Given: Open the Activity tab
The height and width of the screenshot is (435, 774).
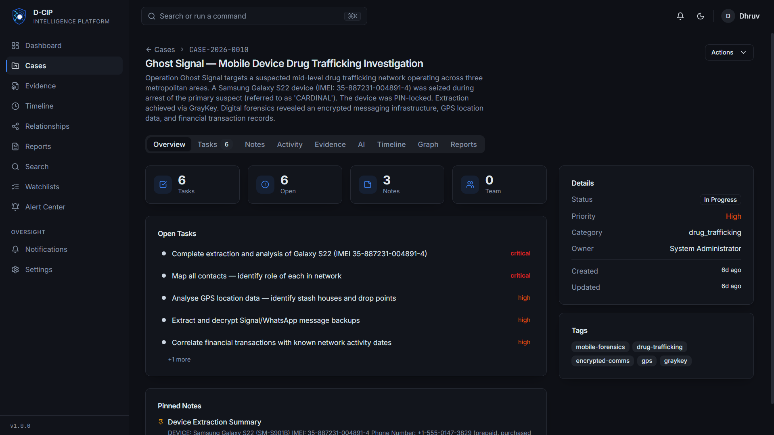Looking at the screenshot, I should (289, 145).
